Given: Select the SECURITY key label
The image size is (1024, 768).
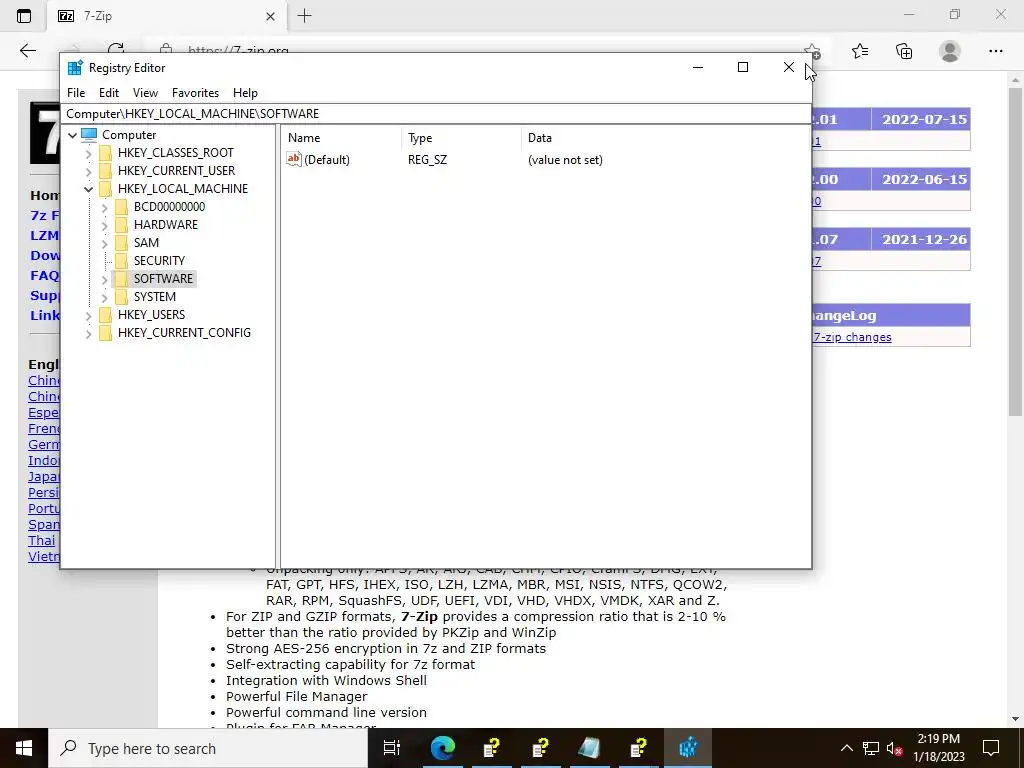Looking at the screenshot, I should (x=159, y=261).
